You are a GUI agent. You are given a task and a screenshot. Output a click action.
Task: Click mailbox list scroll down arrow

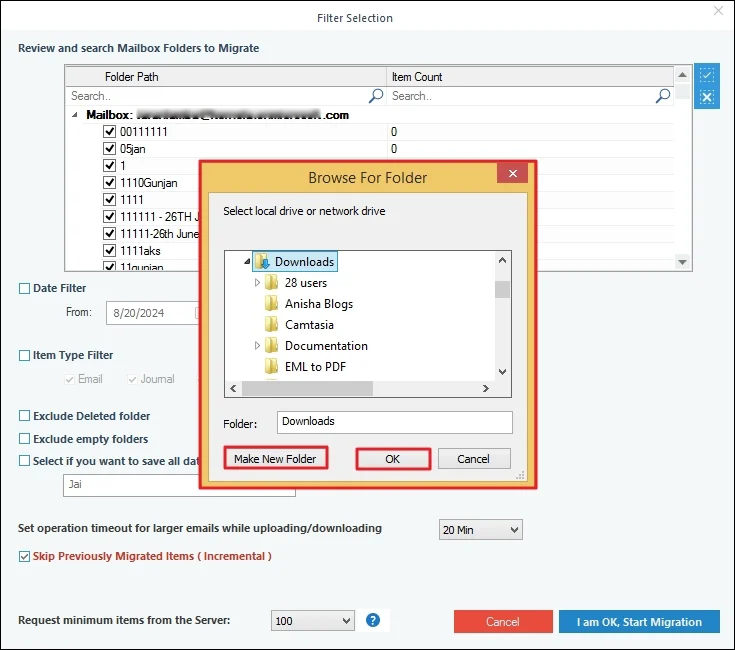pos(682,262)
